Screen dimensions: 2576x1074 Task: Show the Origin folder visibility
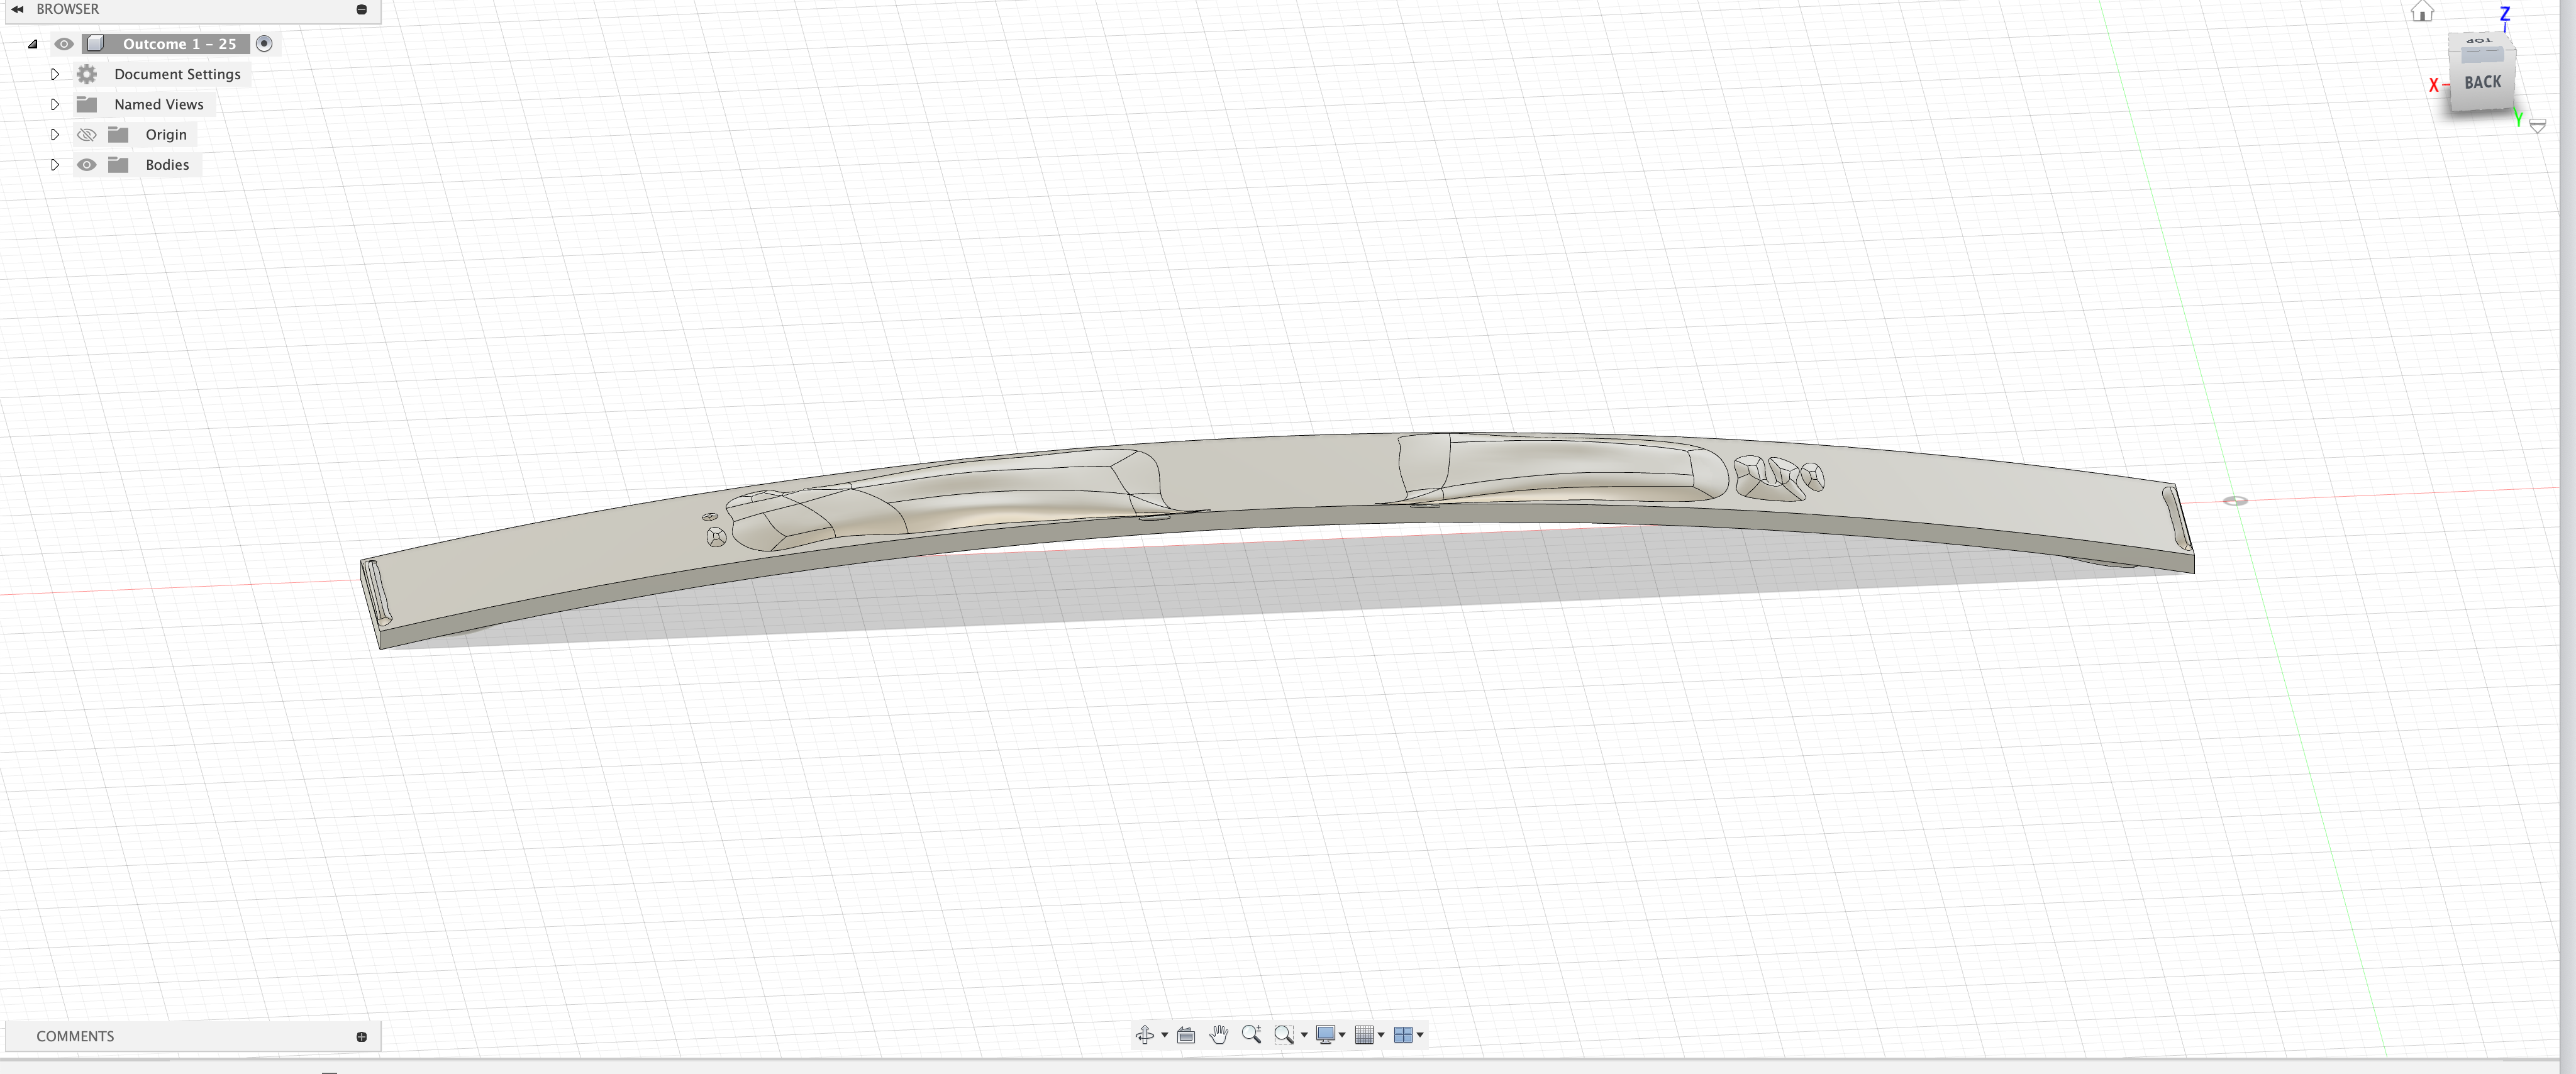[x=87, y=134]
